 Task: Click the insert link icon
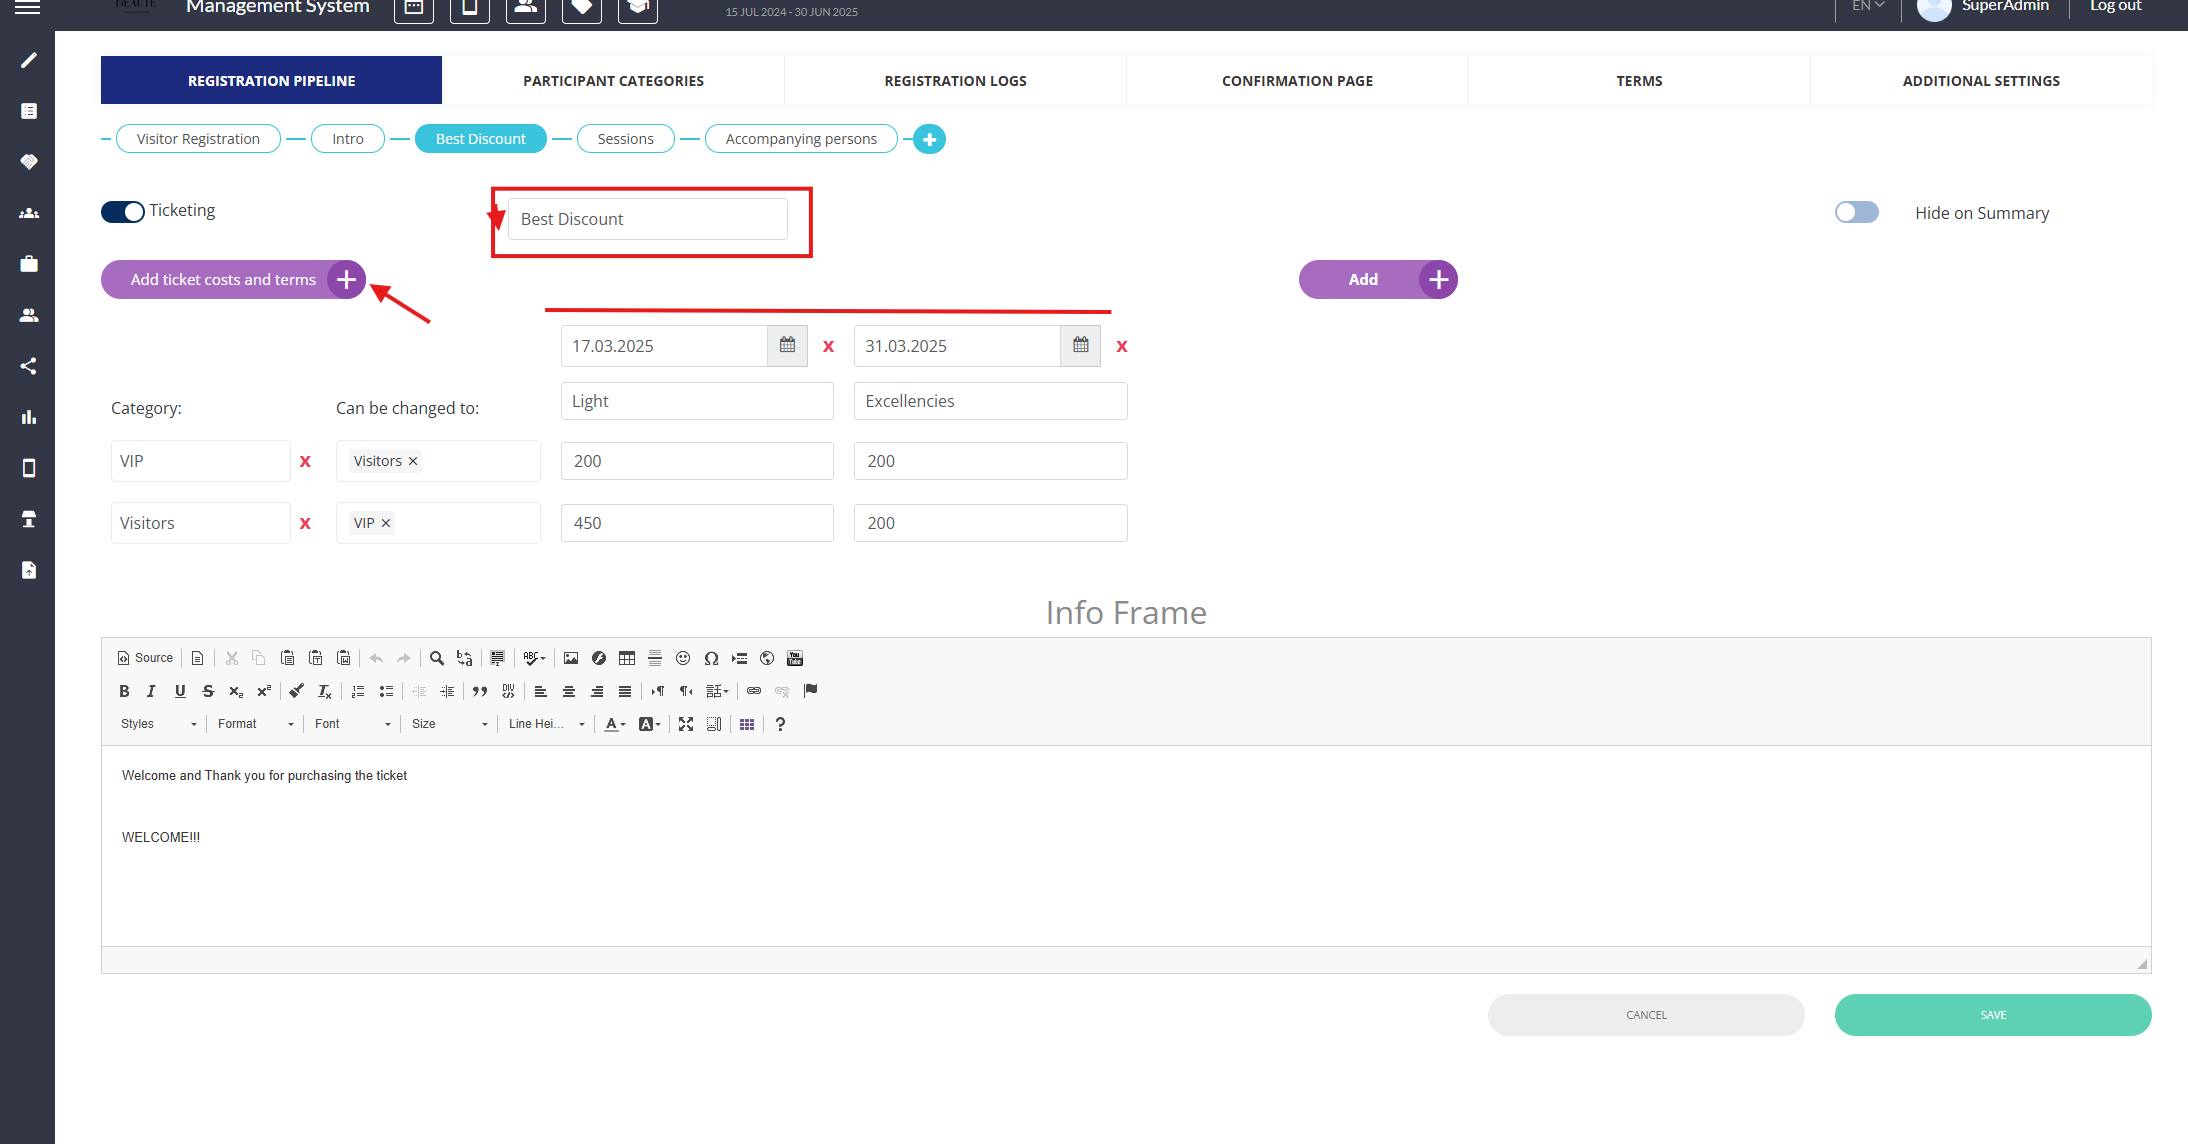point(754,691)
